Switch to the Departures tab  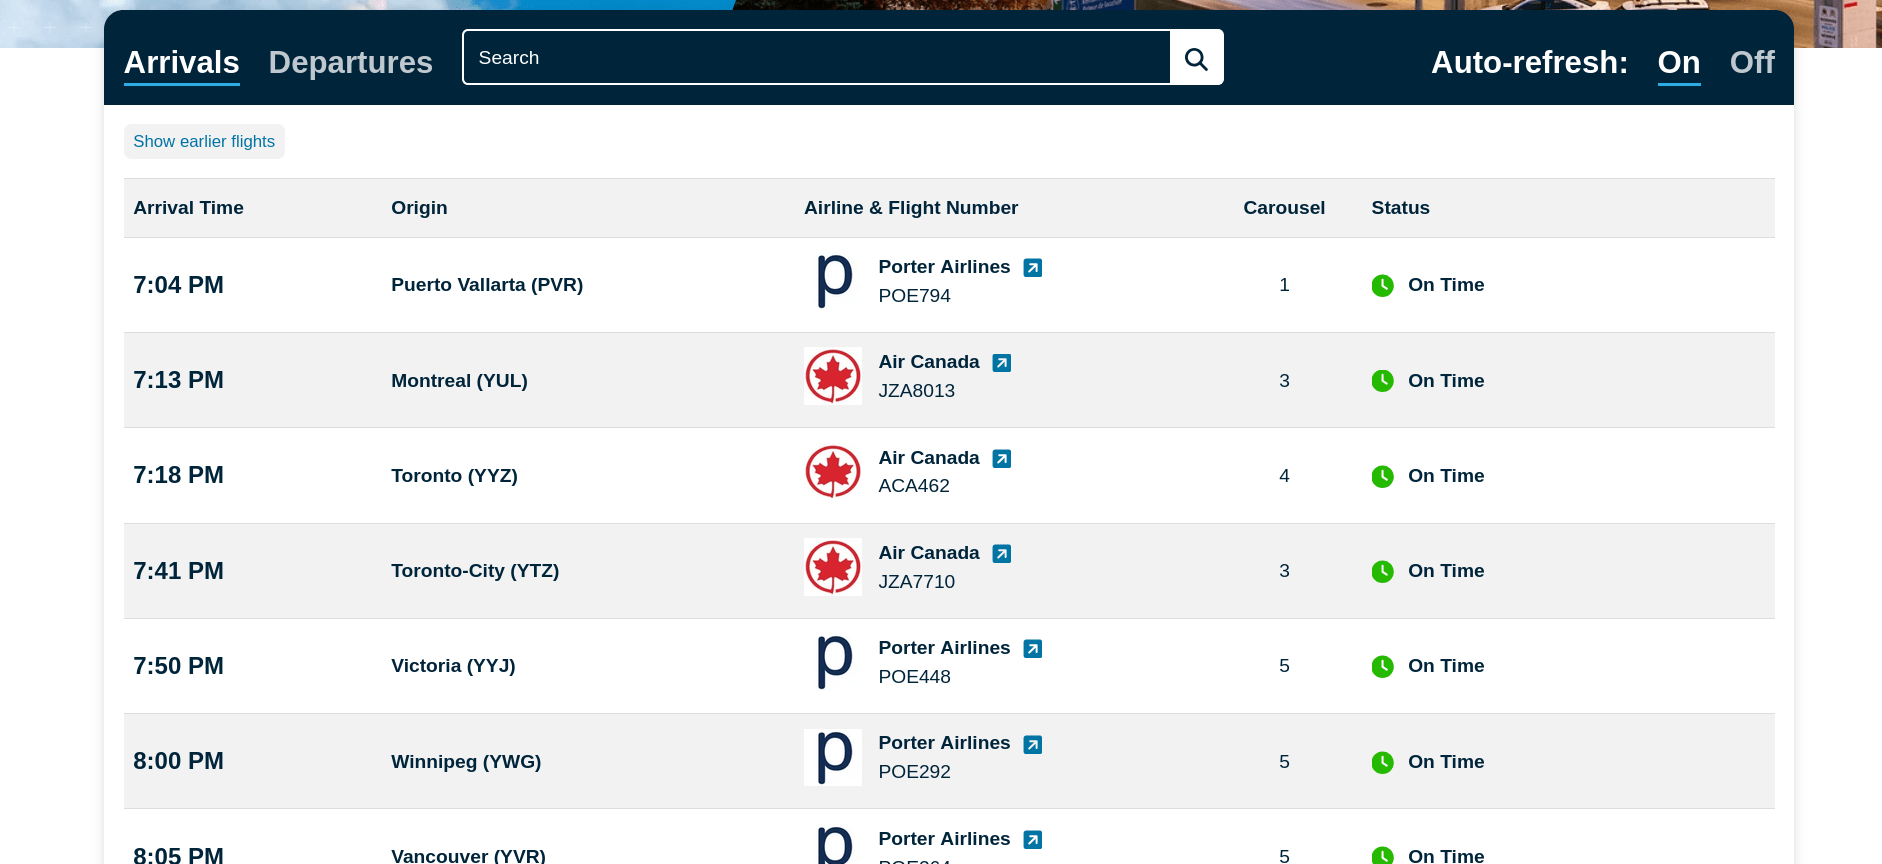click(350, 62)
